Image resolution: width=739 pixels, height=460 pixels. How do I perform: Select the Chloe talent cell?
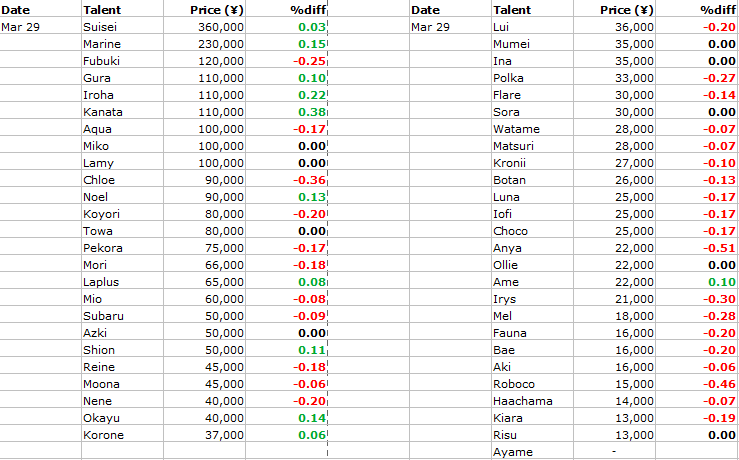[x=123, y=180]
